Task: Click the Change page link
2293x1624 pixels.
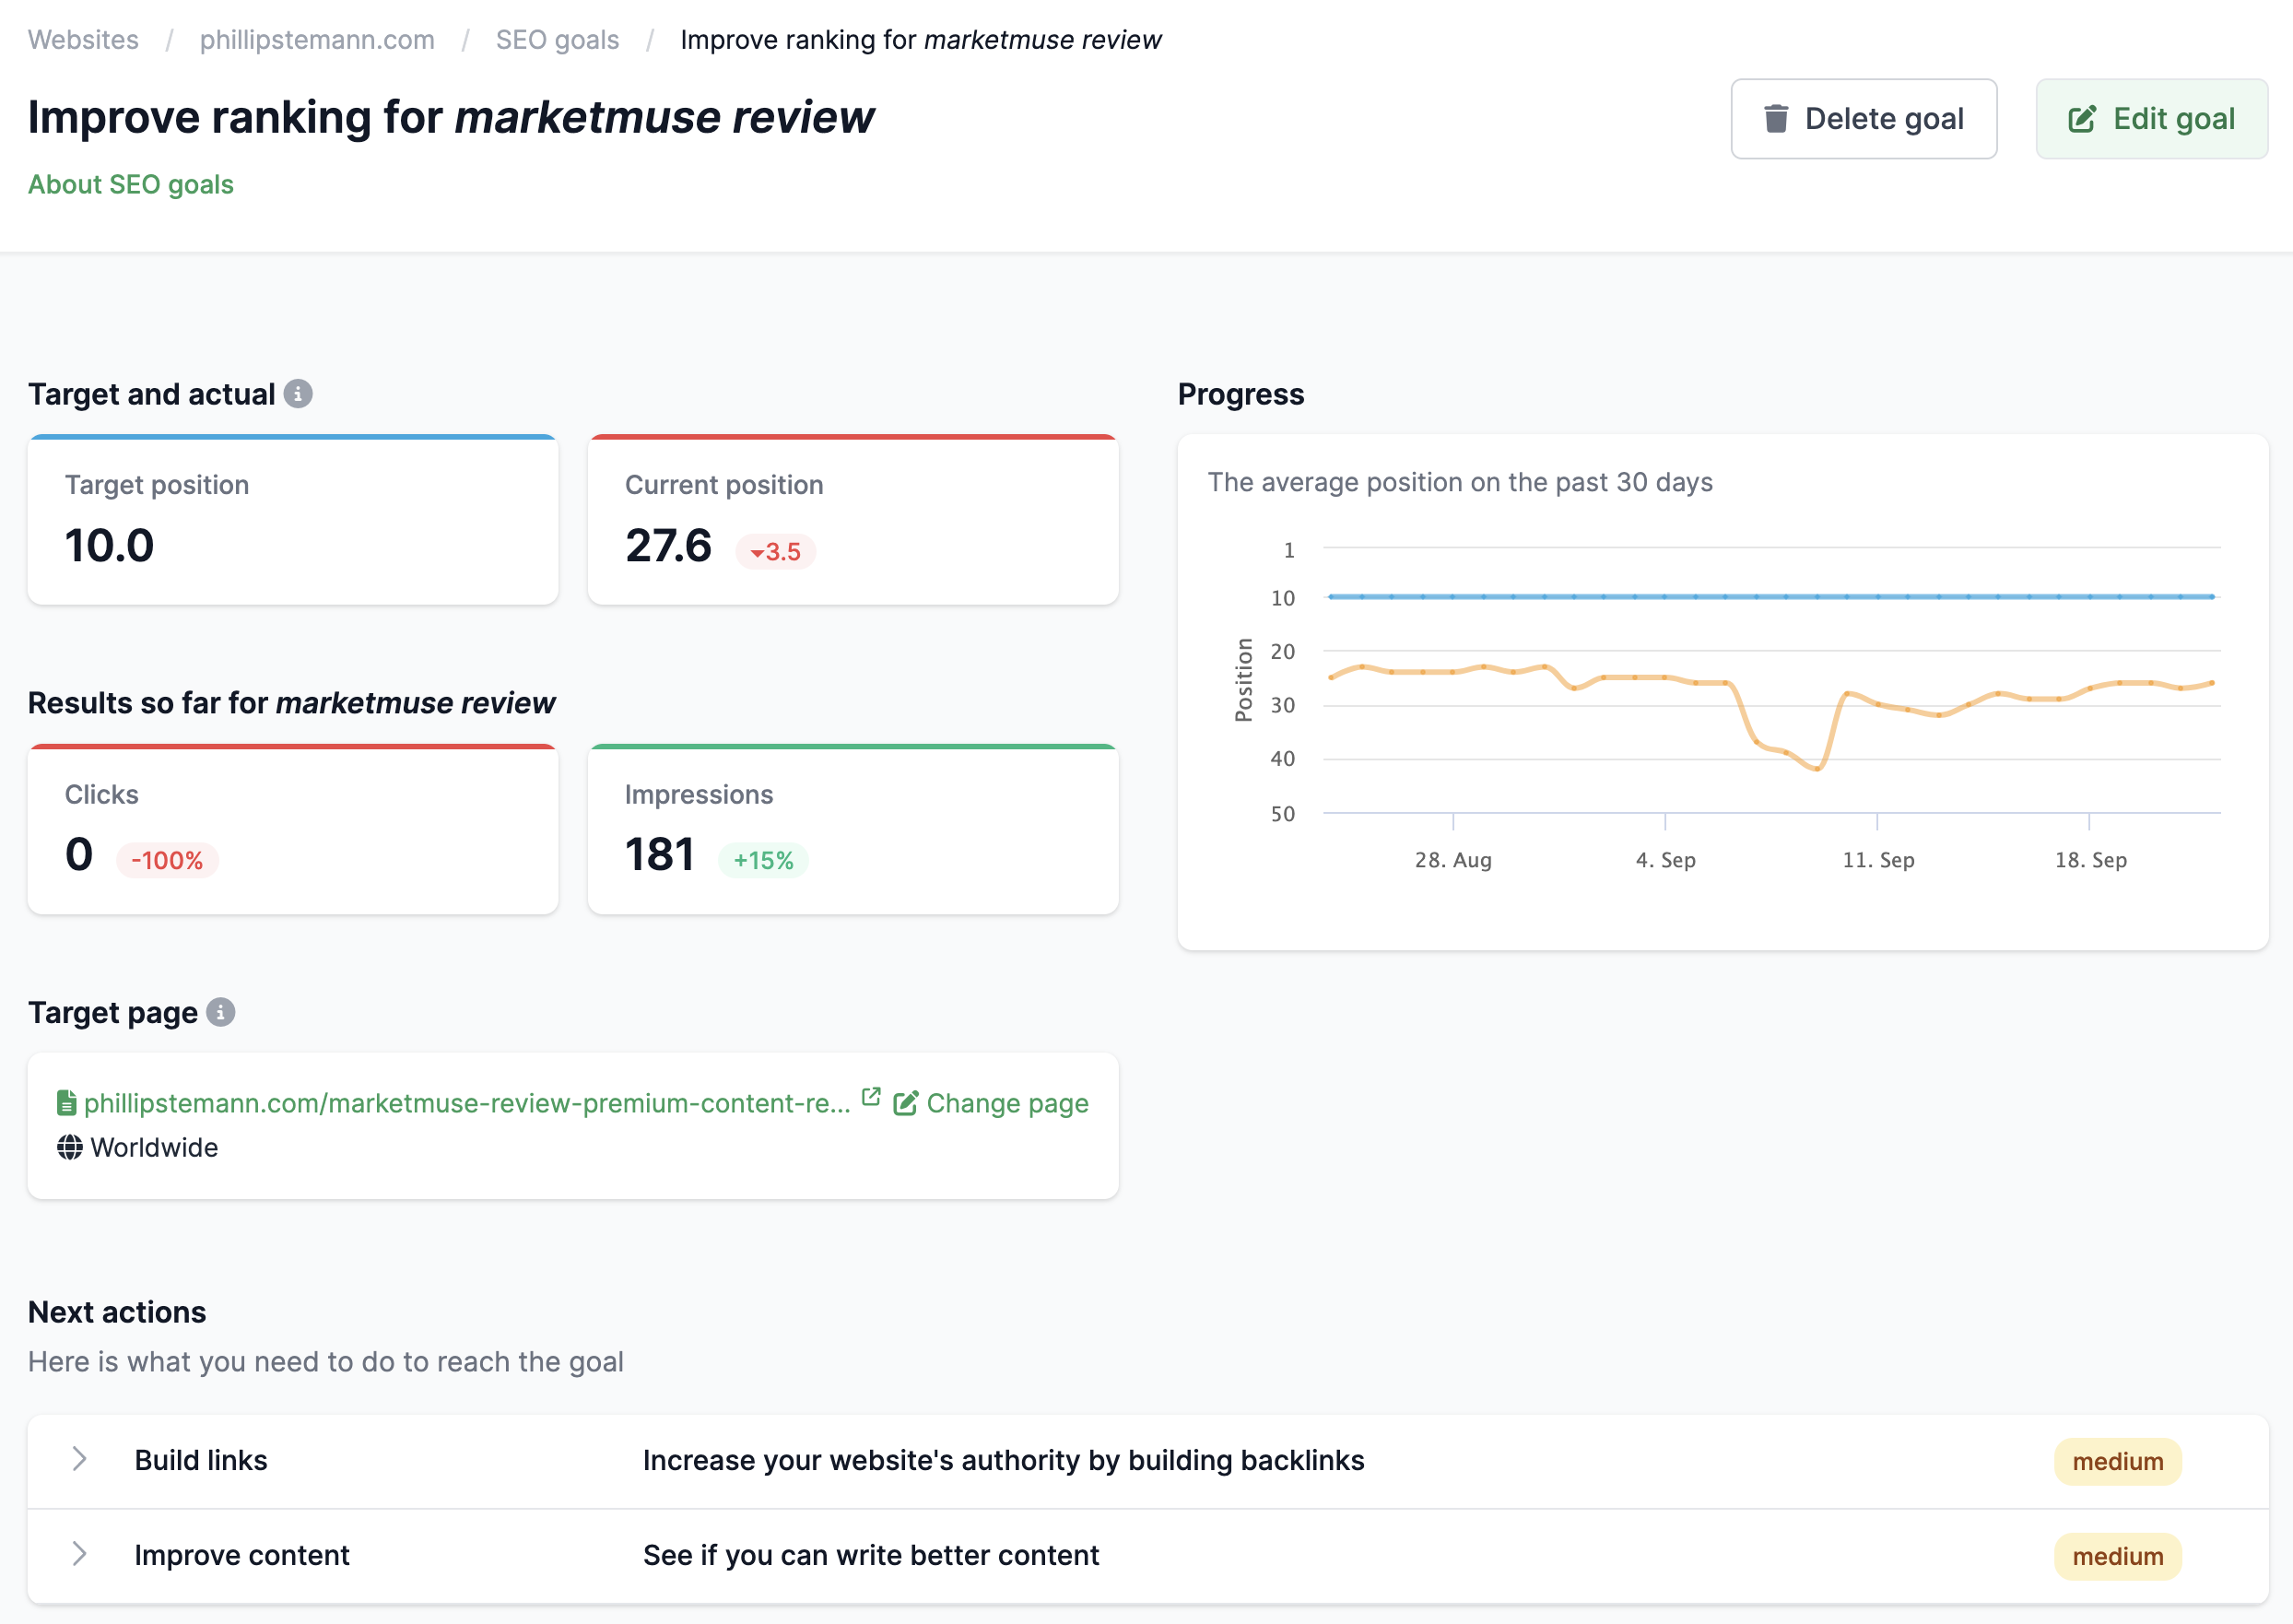Action: click(x=1007, y=1103)
